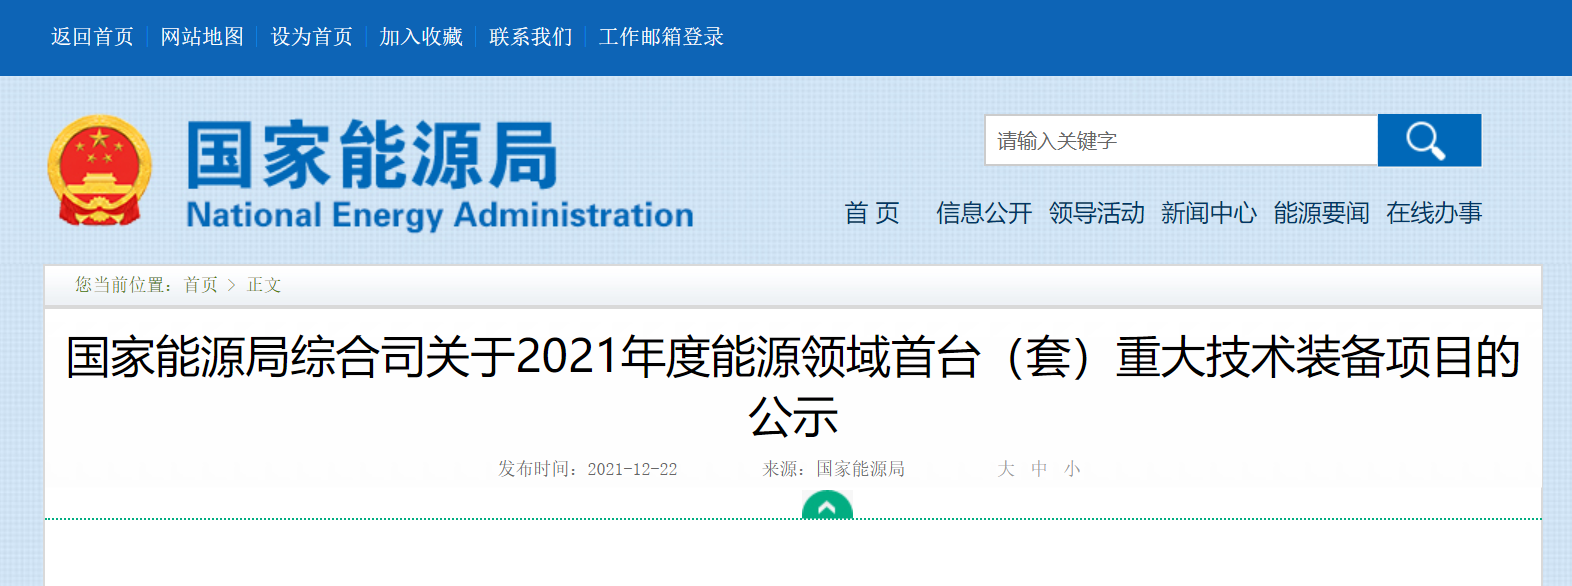Click the green scroll-up arrow icon
1572x586 pixels.
coord(827,506)
